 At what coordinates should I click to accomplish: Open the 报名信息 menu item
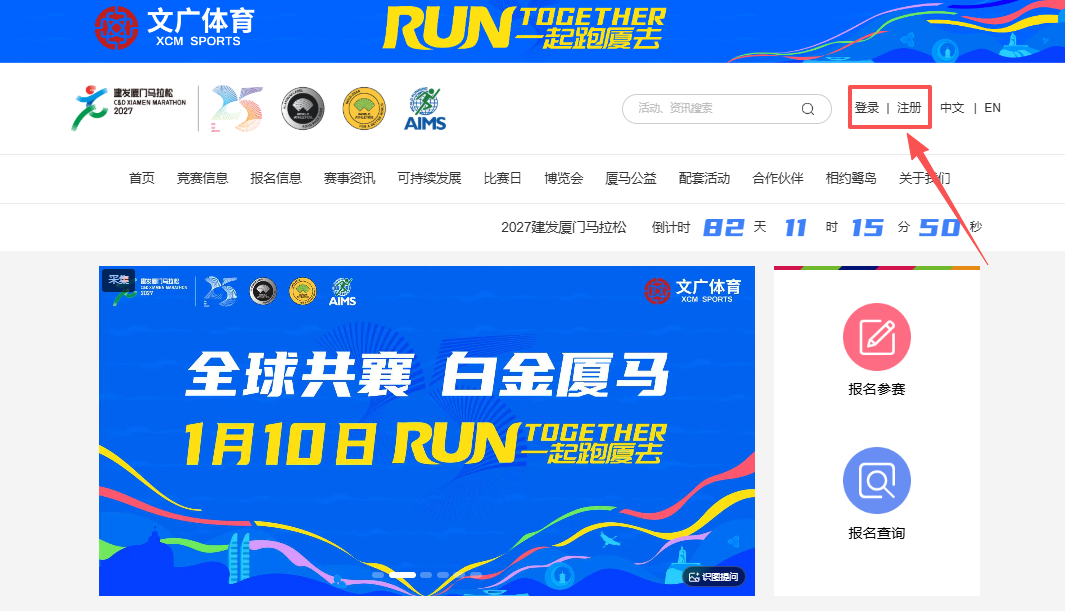[276, 178]
